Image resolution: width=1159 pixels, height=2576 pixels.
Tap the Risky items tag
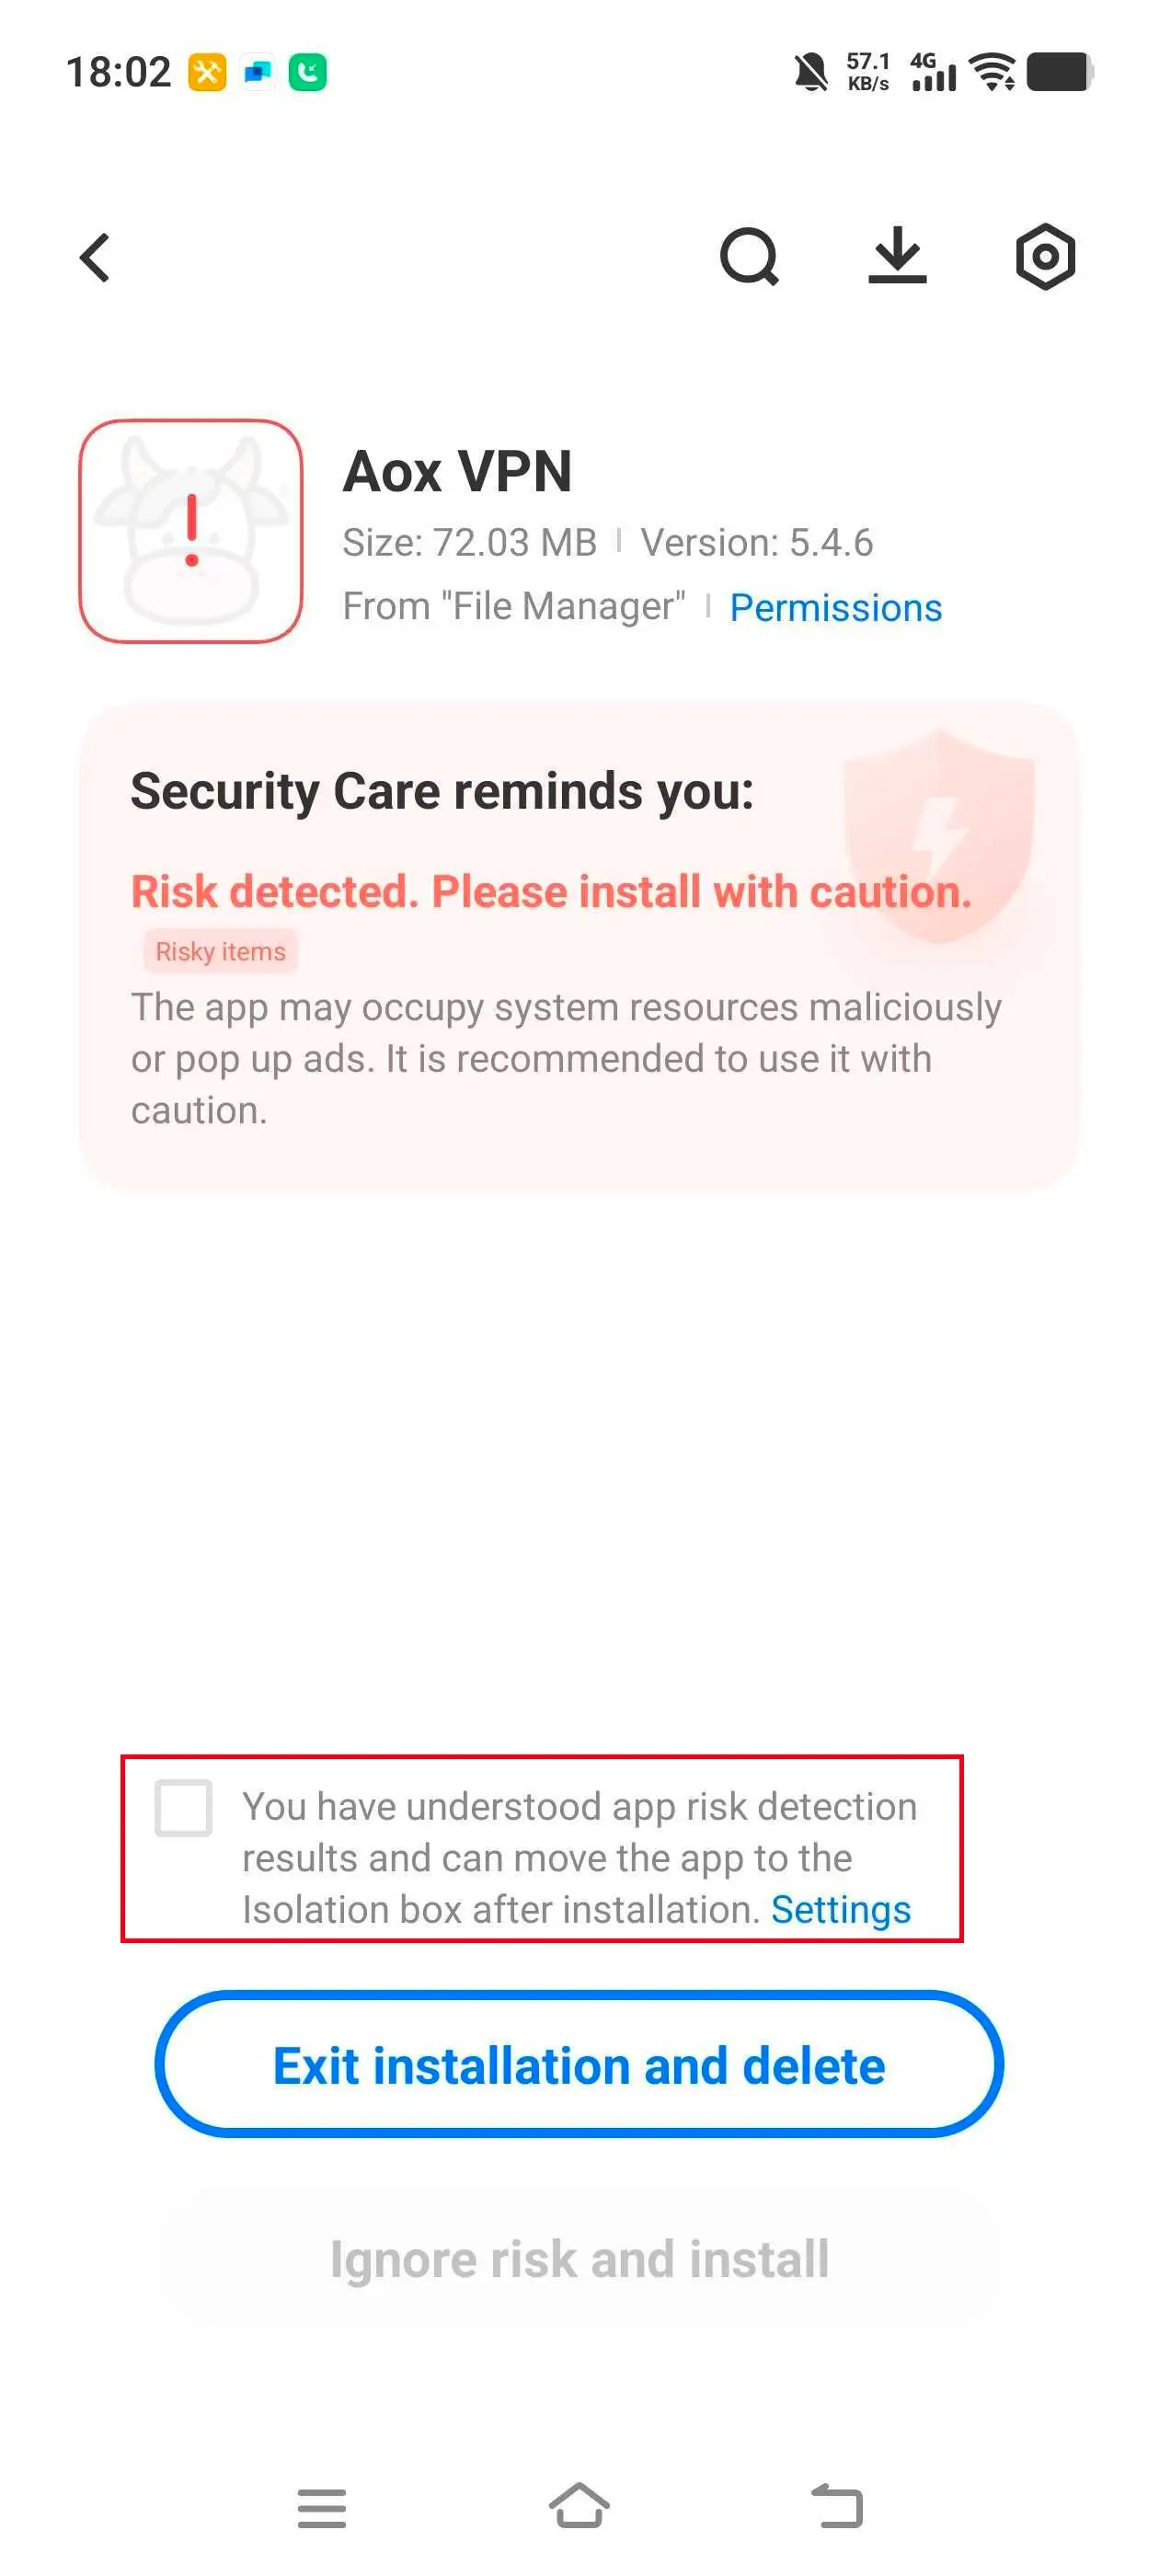pos(220,951)
